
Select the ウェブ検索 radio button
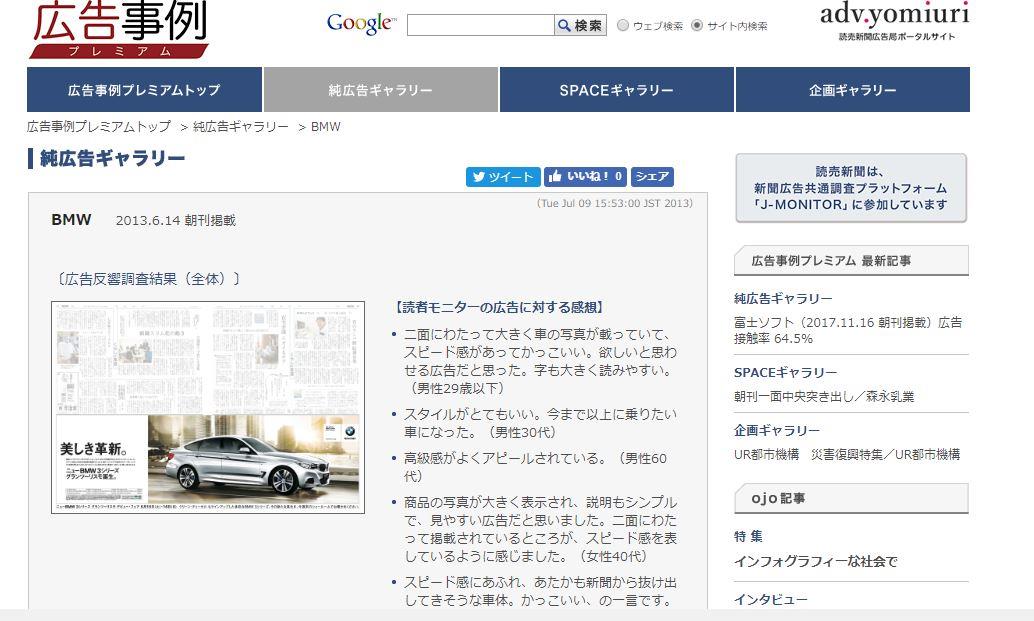click(x=623, y=26)
